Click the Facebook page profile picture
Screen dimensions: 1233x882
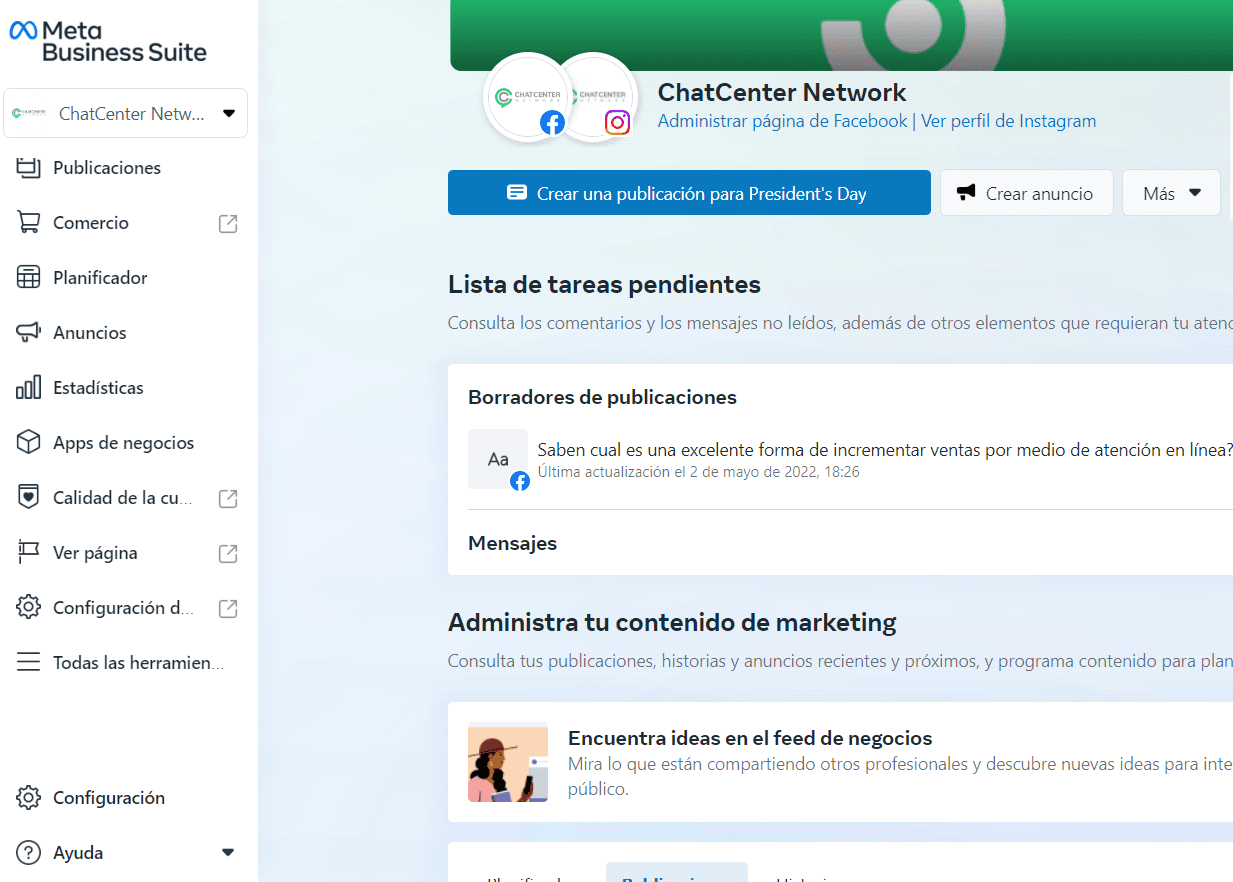(526, 97)
